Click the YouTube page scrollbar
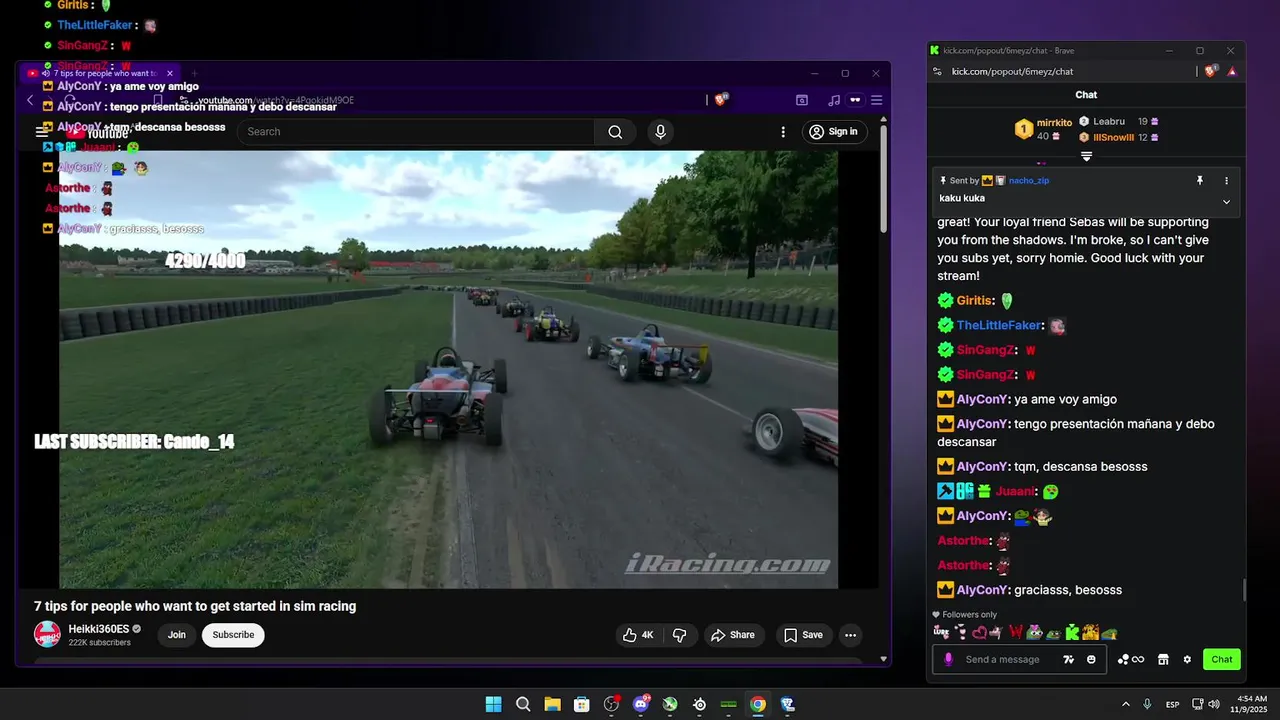Screen dimensions: 1280x720 tap(883, 180)
